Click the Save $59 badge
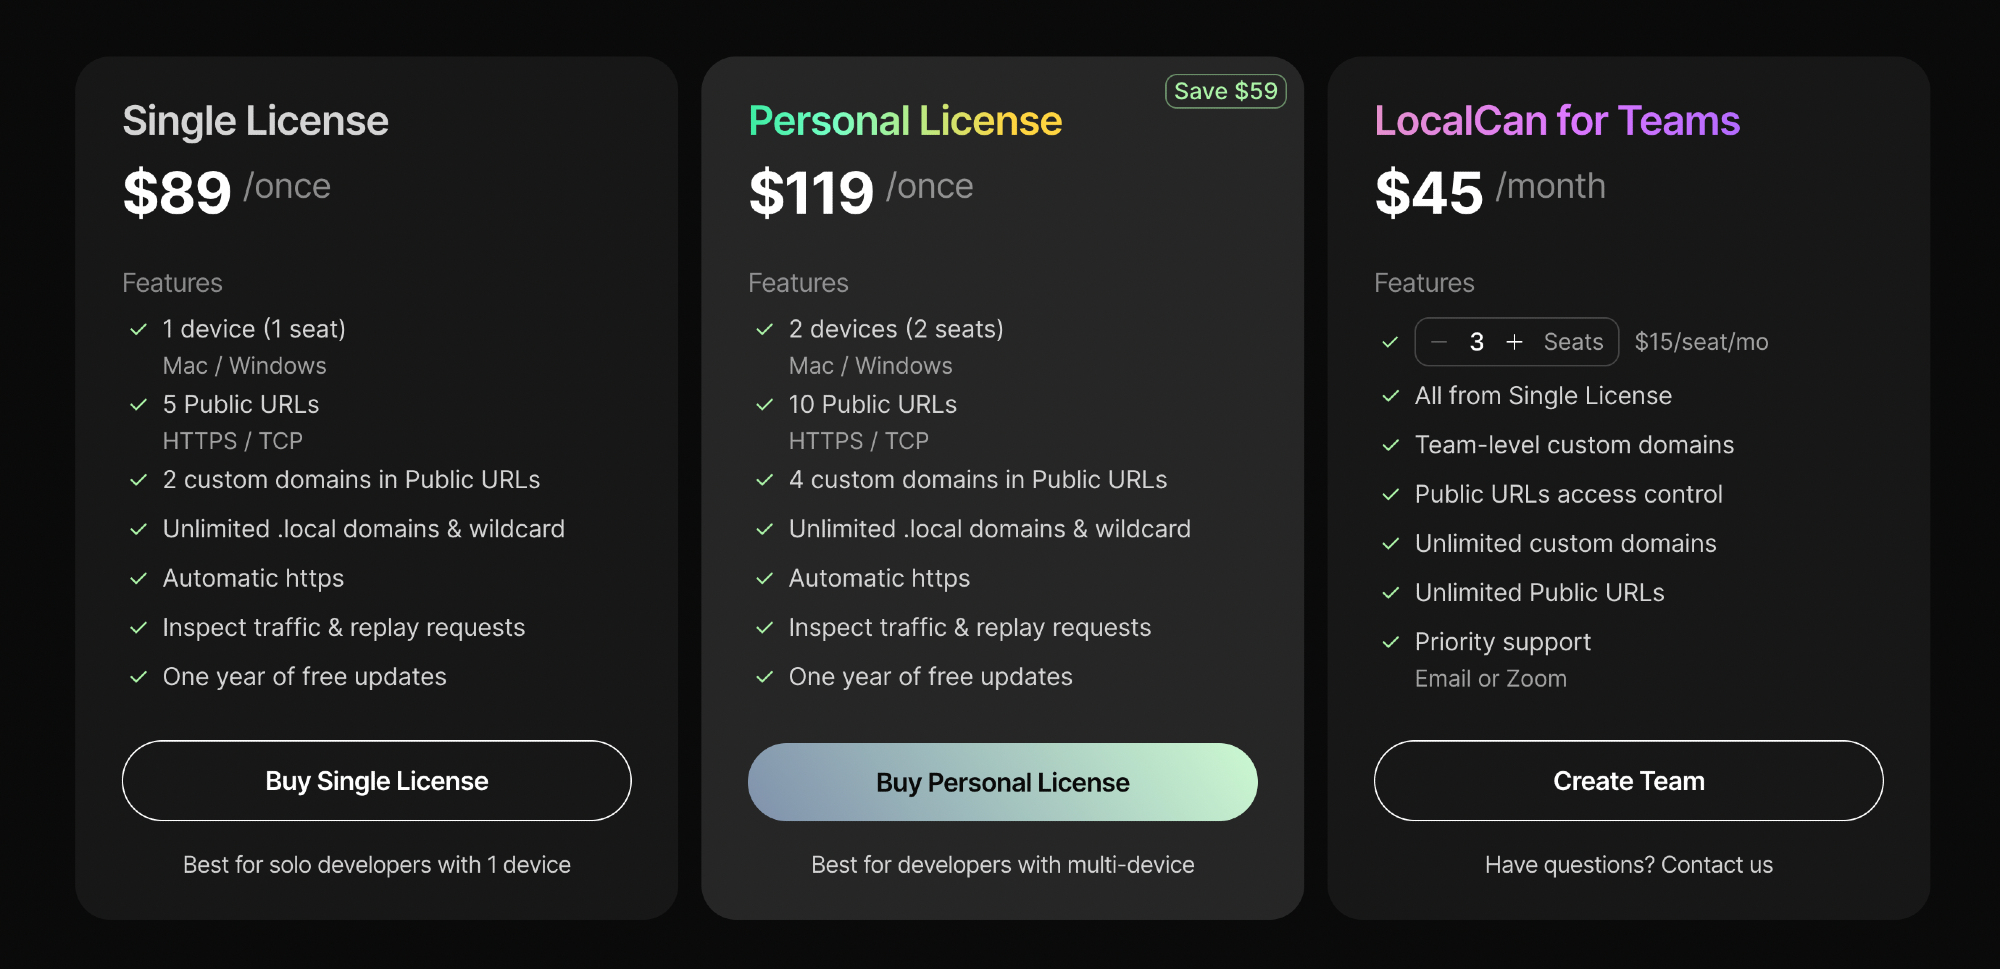Image resolution: width=2000 pixels, height=969 pixels. tap(1225, 91)
